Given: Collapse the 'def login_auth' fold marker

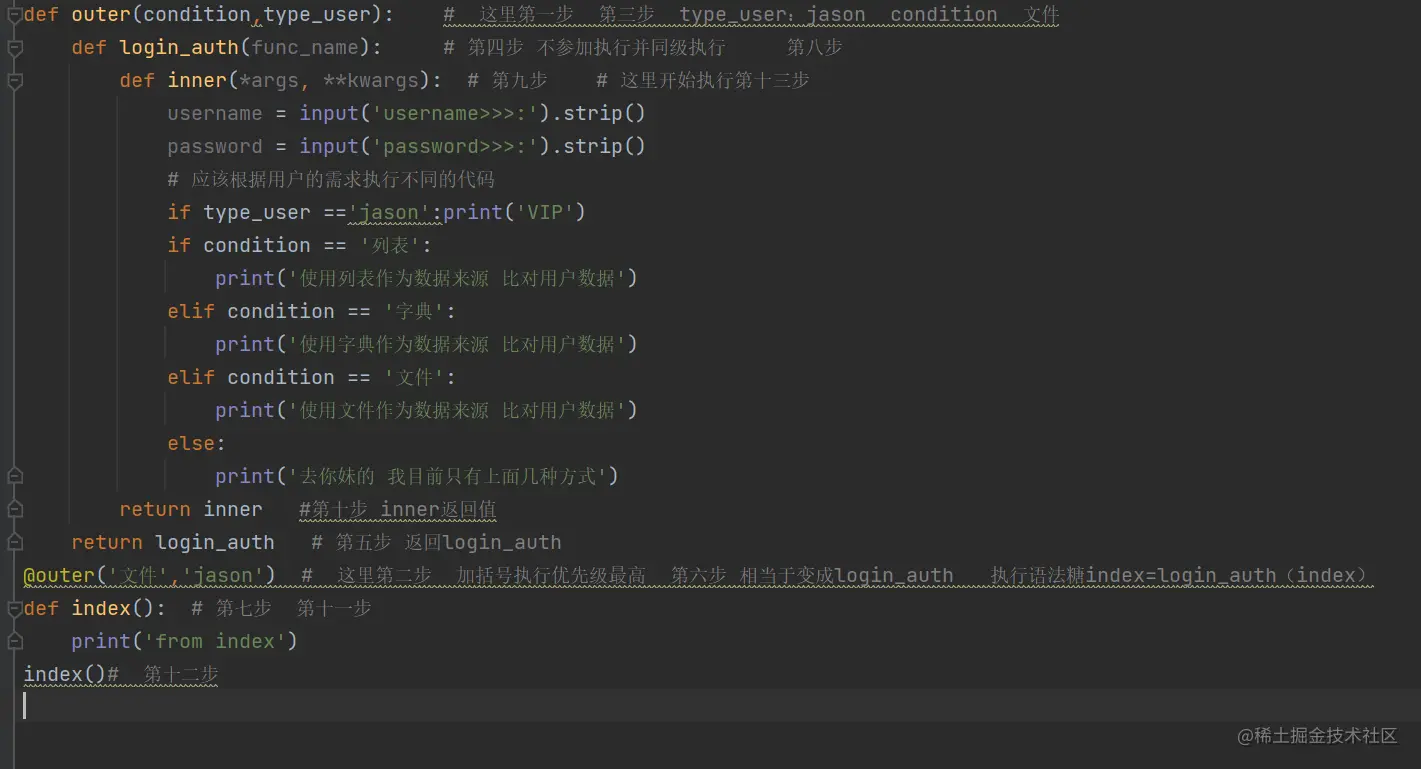Looking at the screenshot, I should click(x=14, y=48).
